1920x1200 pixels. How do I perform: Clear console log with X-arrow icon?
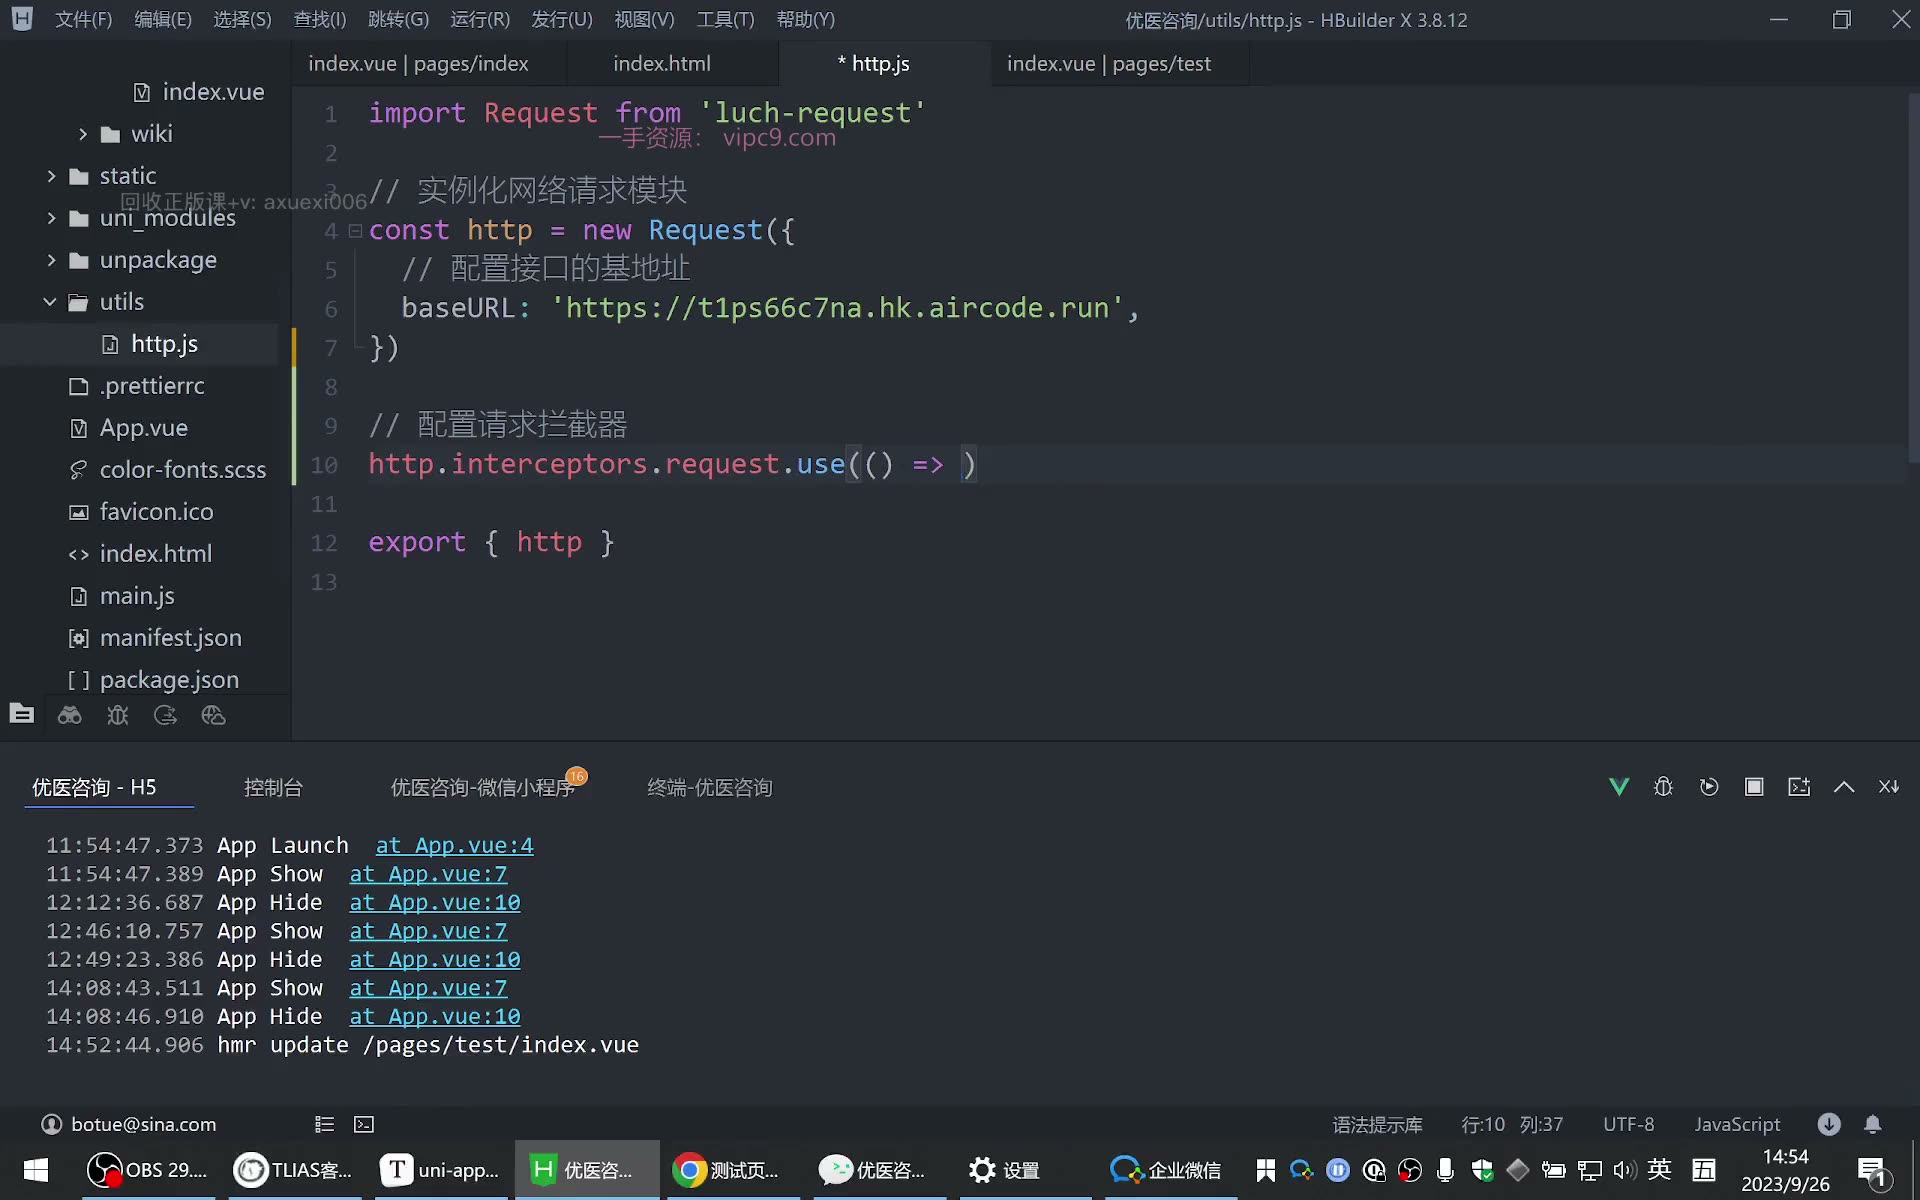point(1889,787)
